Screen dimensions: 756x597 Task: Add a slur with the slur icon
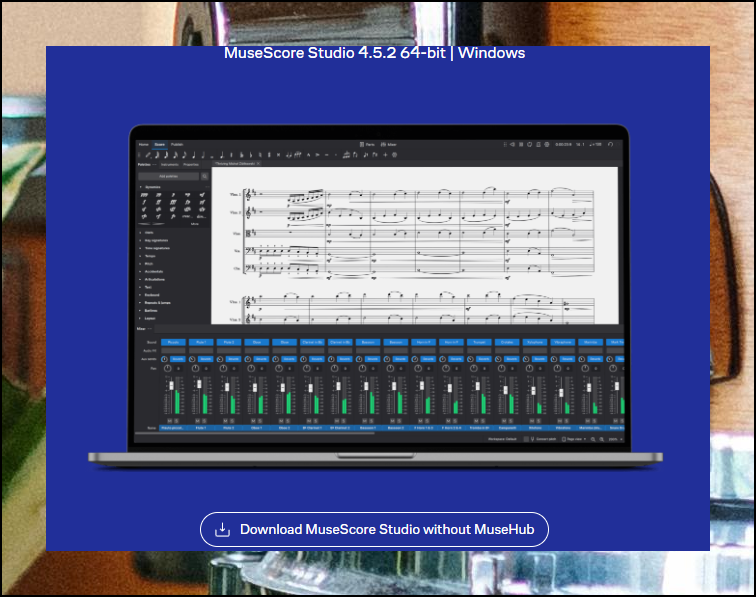298,155
